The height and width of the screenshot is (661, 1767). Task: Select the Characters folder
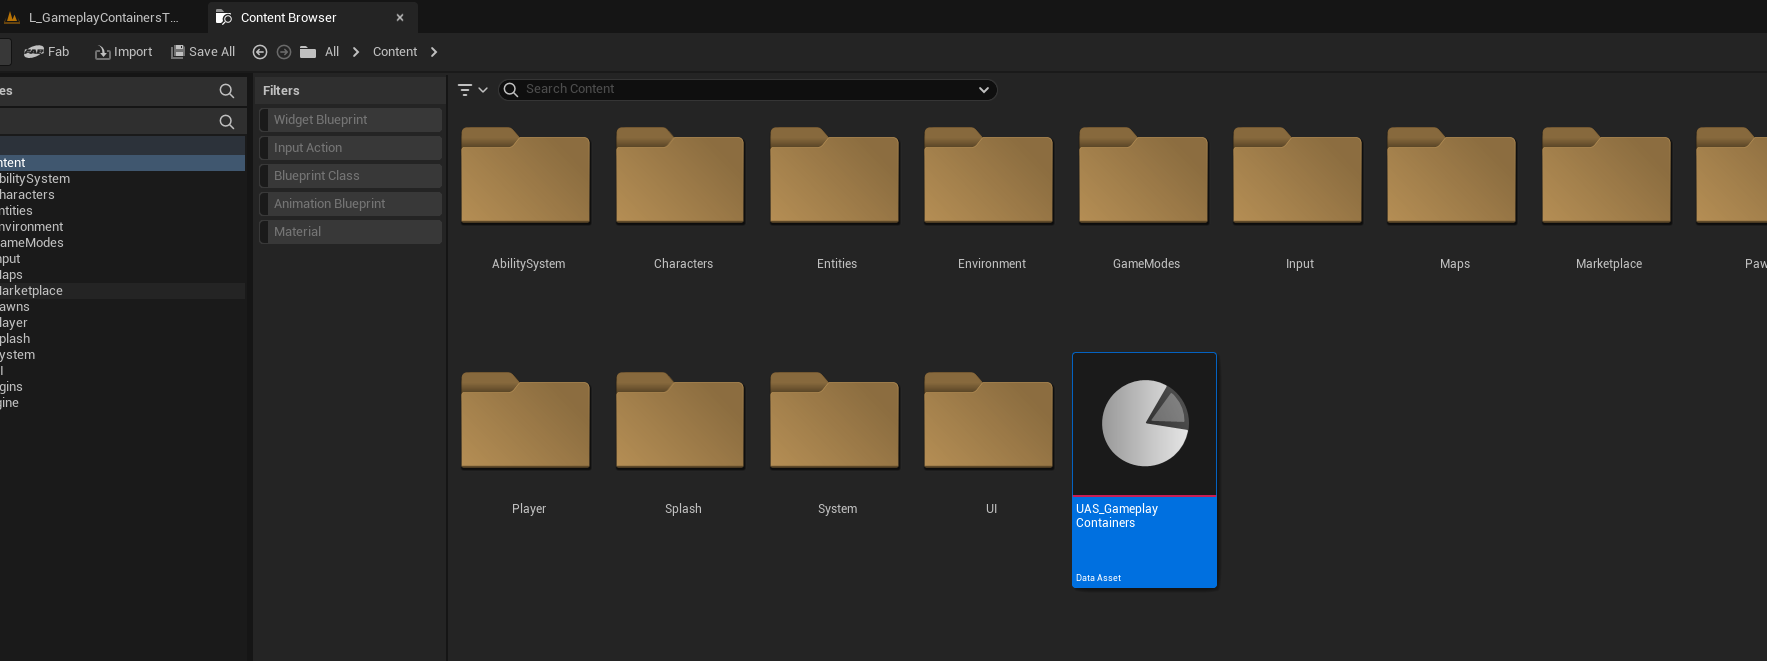680,175
